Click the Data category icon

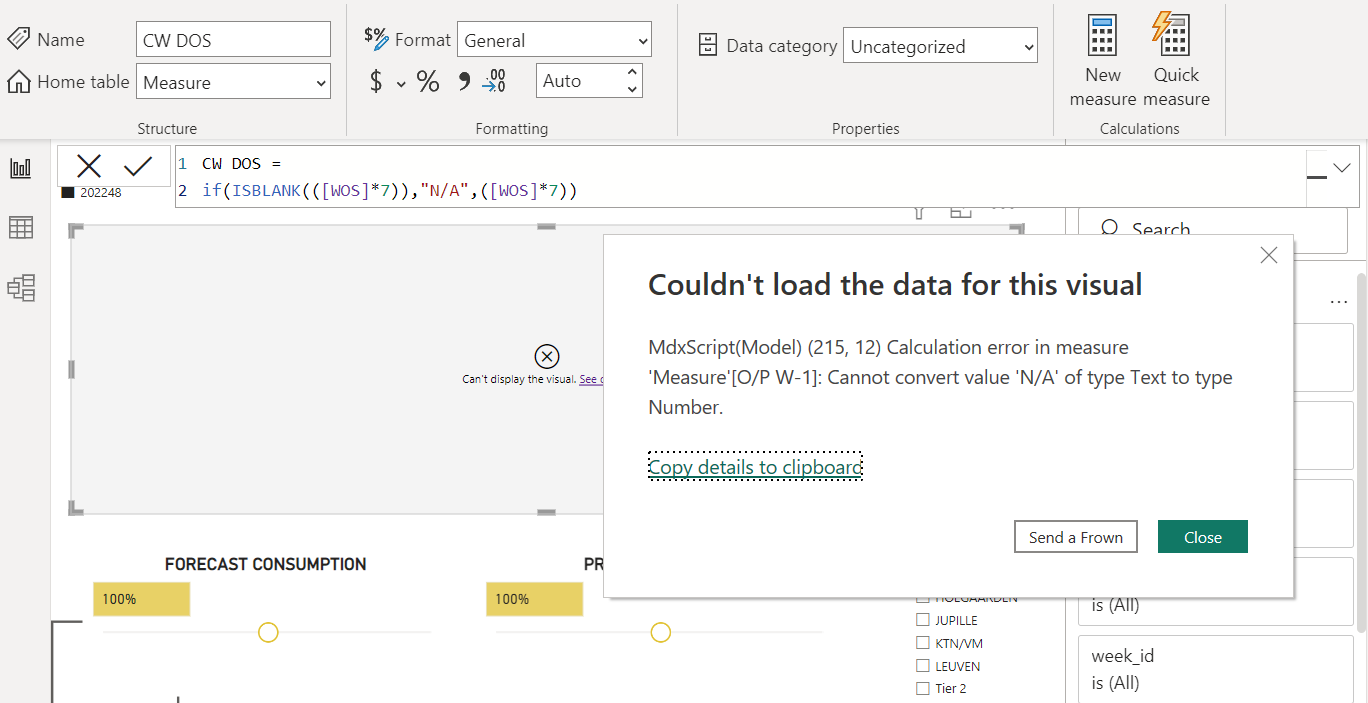coord(708,46)
